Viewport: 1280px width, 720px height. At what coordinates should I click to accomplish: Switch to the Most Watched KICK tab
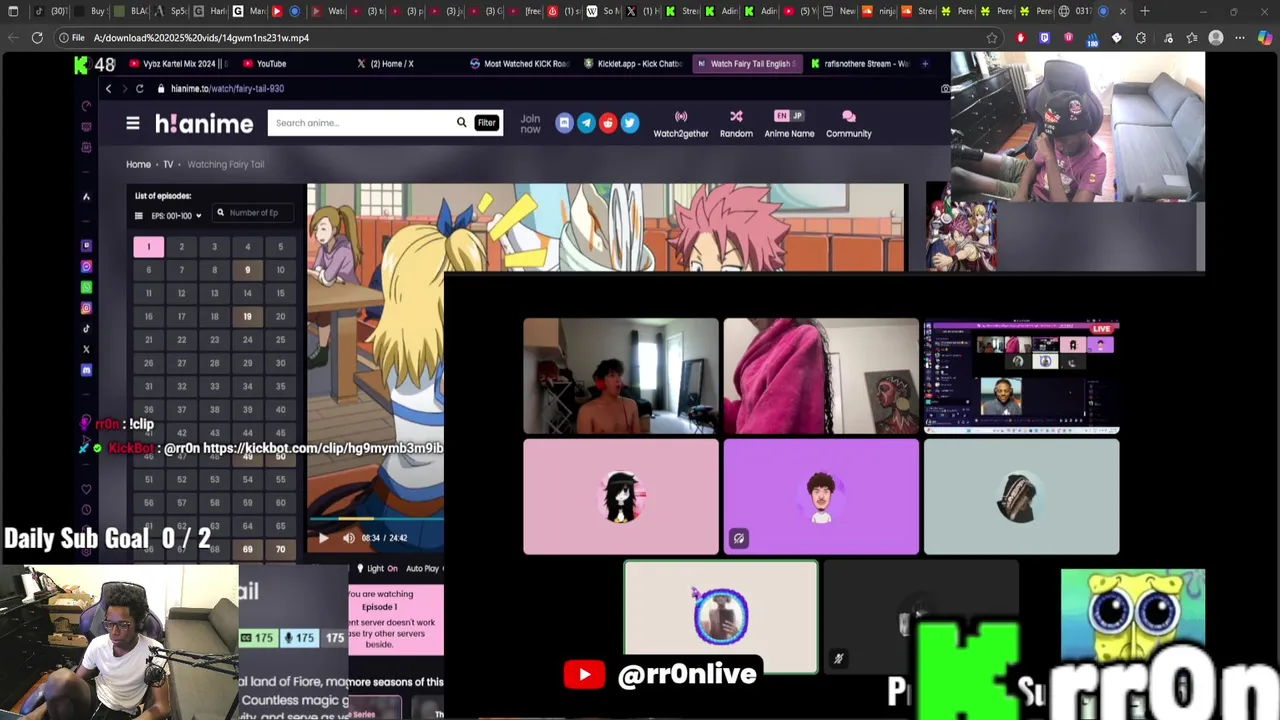point(518,63)
